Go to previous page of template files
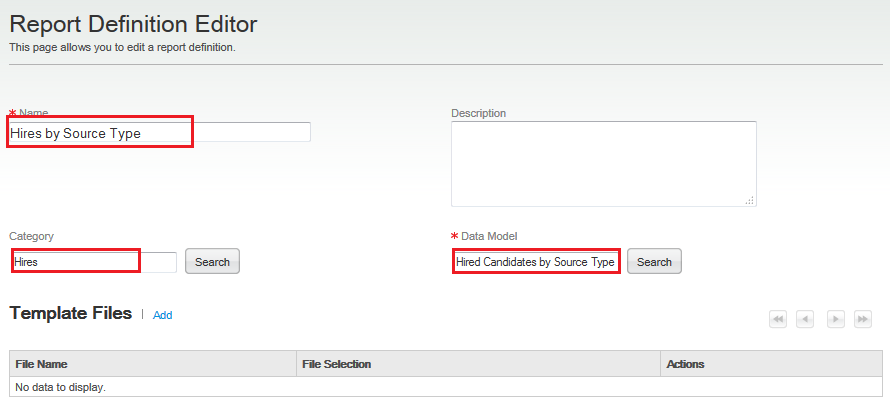The width and height of the screenshot is (890, 405). pyautogui.click(x=806, y=319)
